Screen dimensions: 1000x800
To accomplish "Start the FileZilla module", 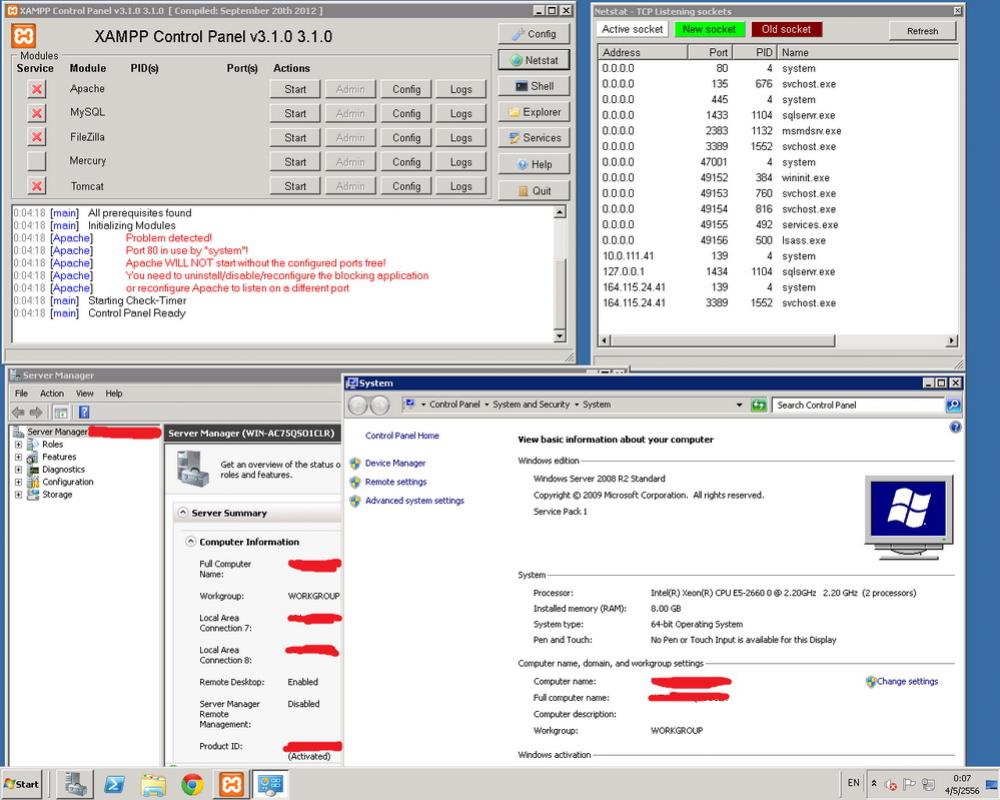I will click(295, 138).
